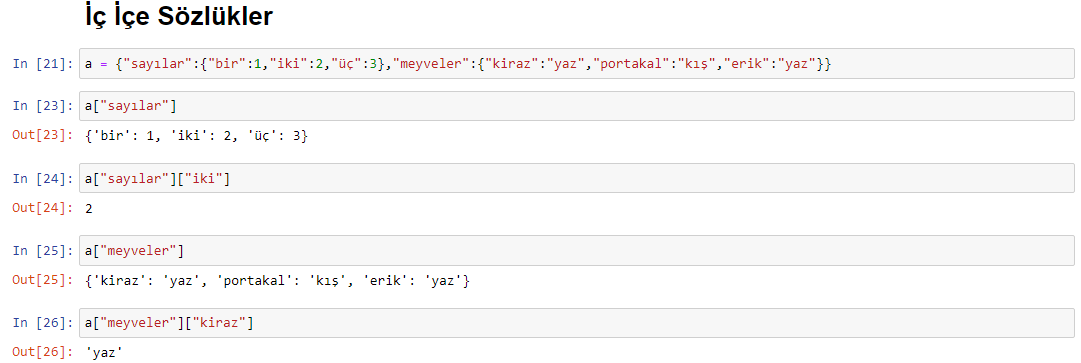Select the In [26] cell a["meyveler"]["kiraz"]

[577, 322]
